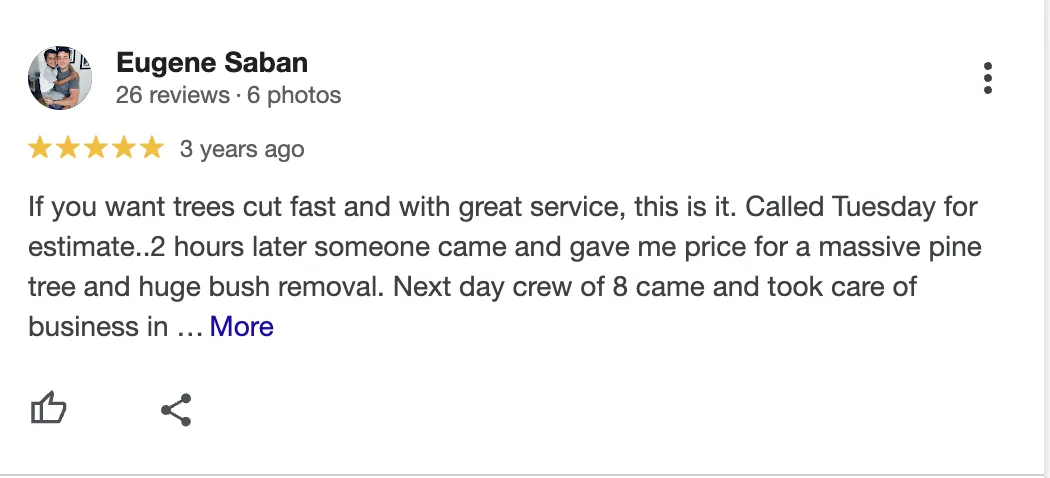
Task: Click the ellipsis before the More link
Action: pyautogui.click(x=190, y=330)
